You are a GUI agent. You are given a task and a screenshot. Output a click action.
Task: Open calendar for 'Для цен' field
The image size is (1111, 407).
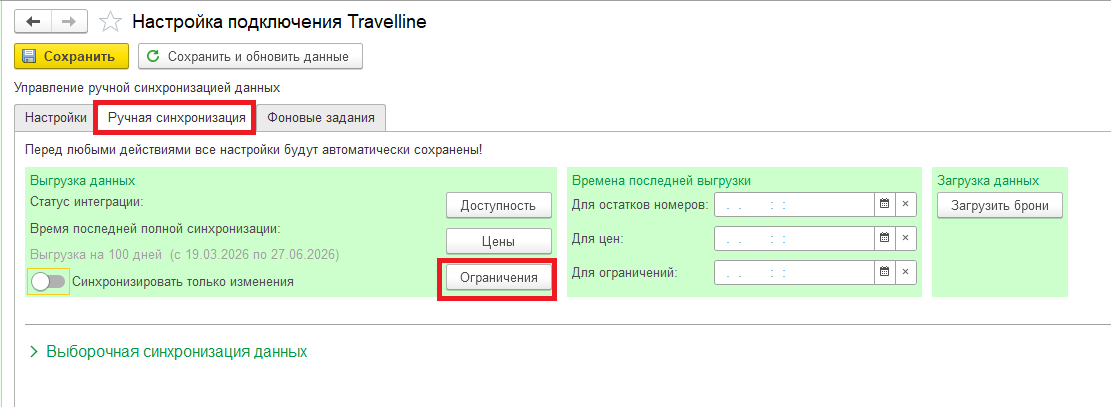point(884,238)
